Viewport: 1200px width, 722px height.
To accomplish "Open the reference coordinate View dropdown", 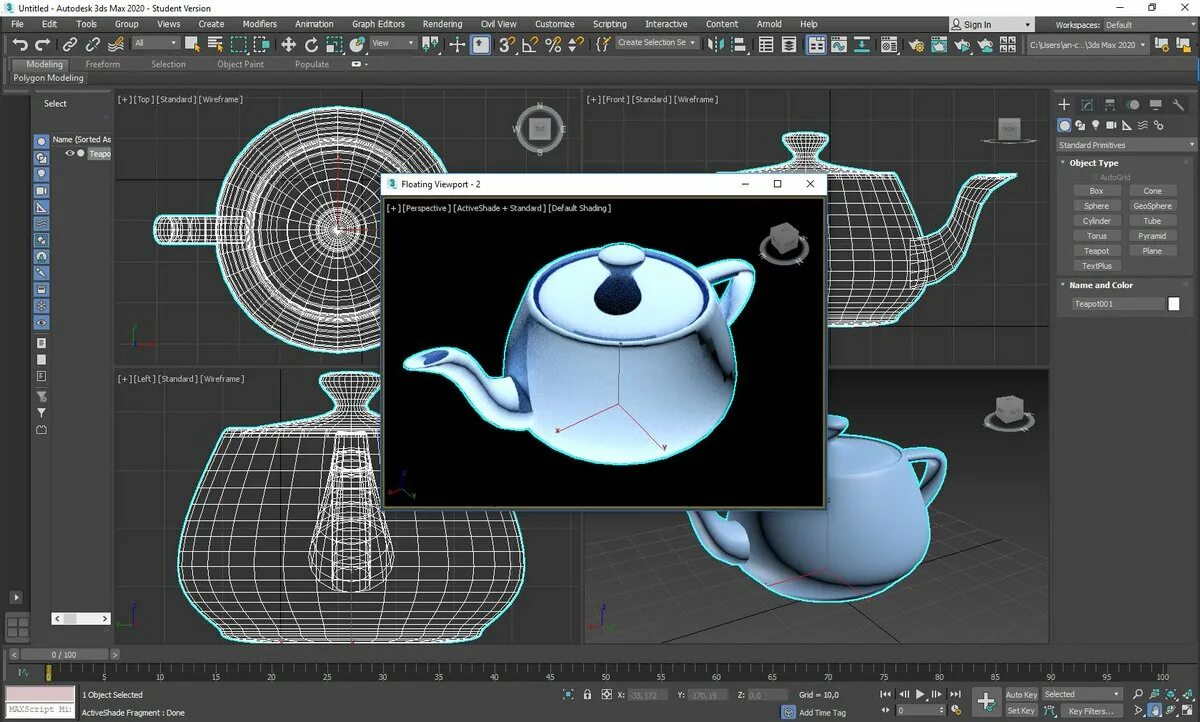I will (x=393, y=43).
